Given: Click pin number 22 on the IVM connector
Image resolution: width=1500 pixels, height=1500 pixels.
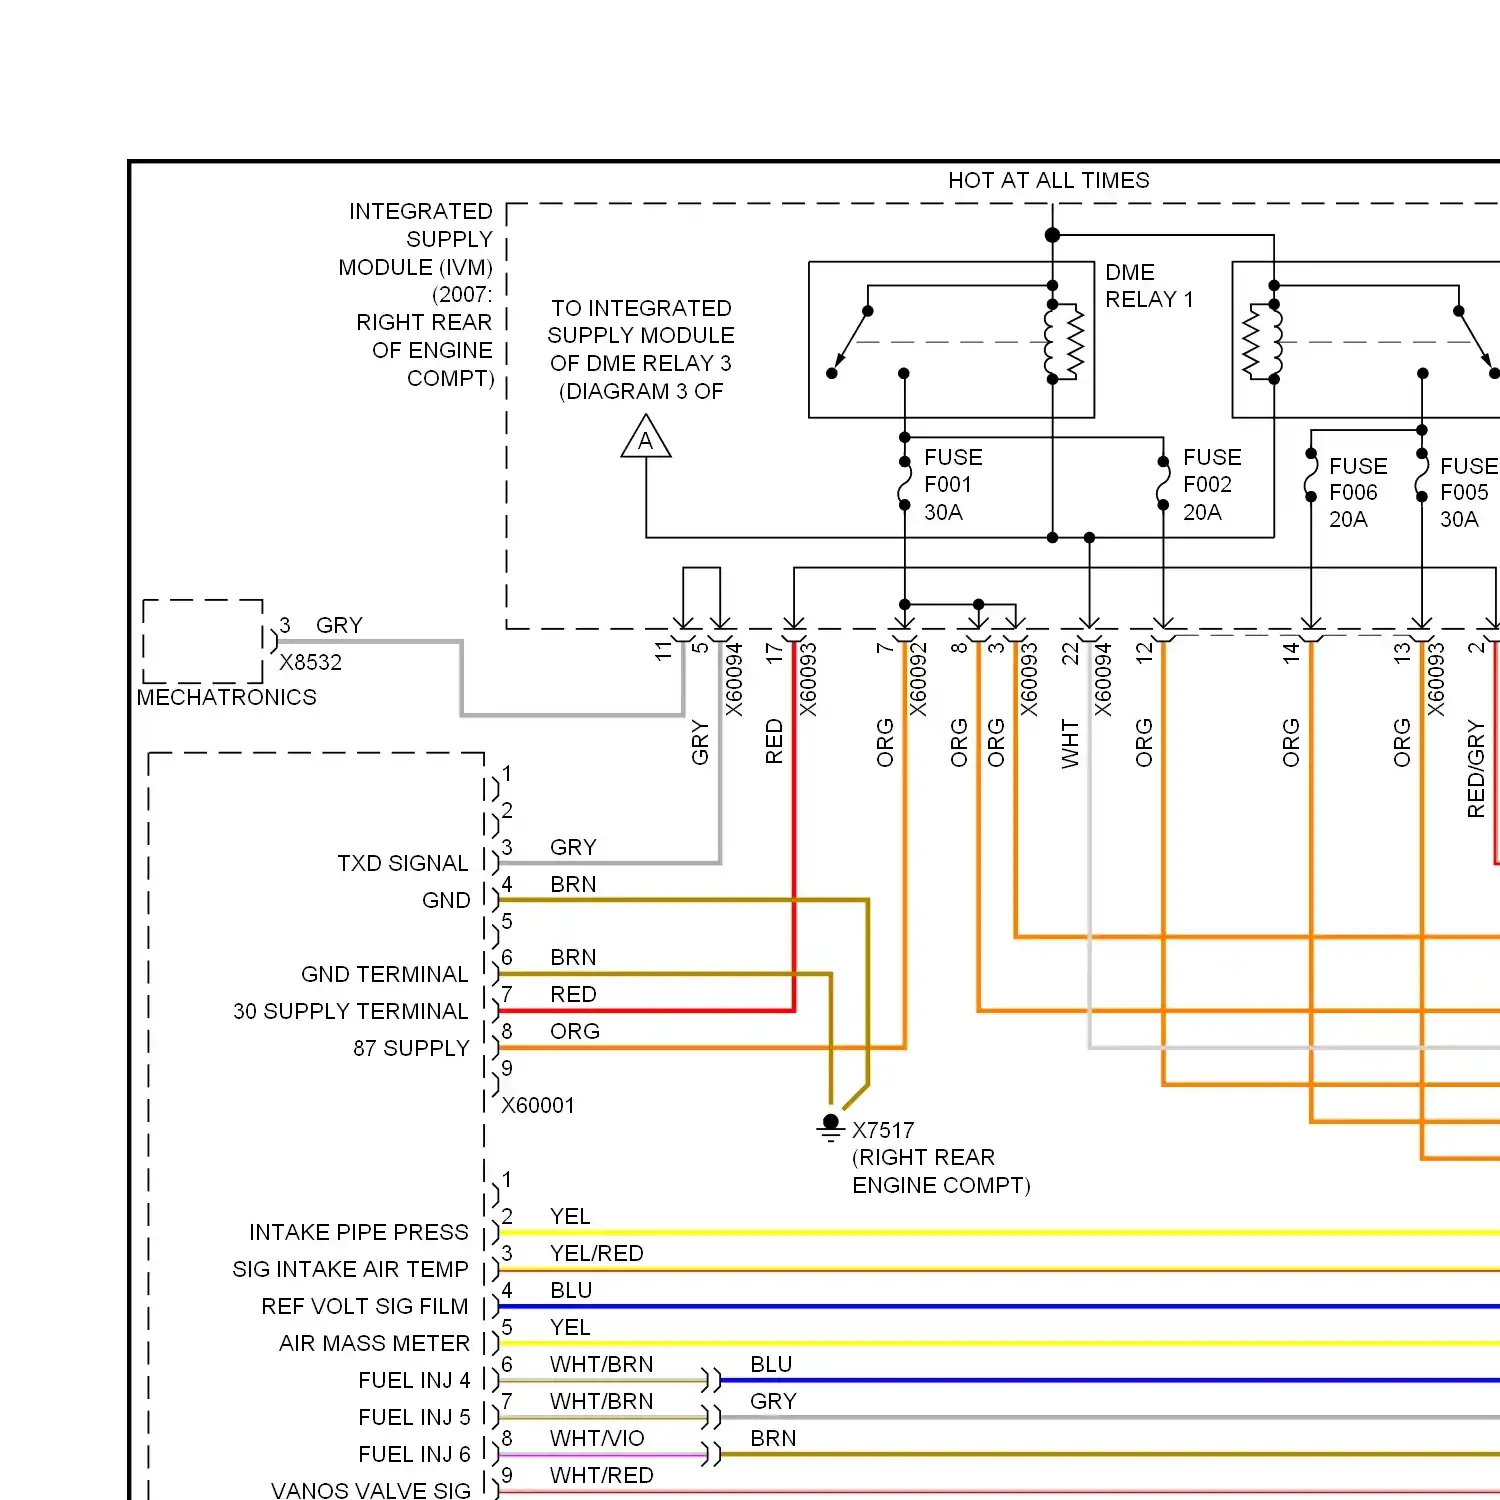Looking at the screenshot, I should point(1071,654).
